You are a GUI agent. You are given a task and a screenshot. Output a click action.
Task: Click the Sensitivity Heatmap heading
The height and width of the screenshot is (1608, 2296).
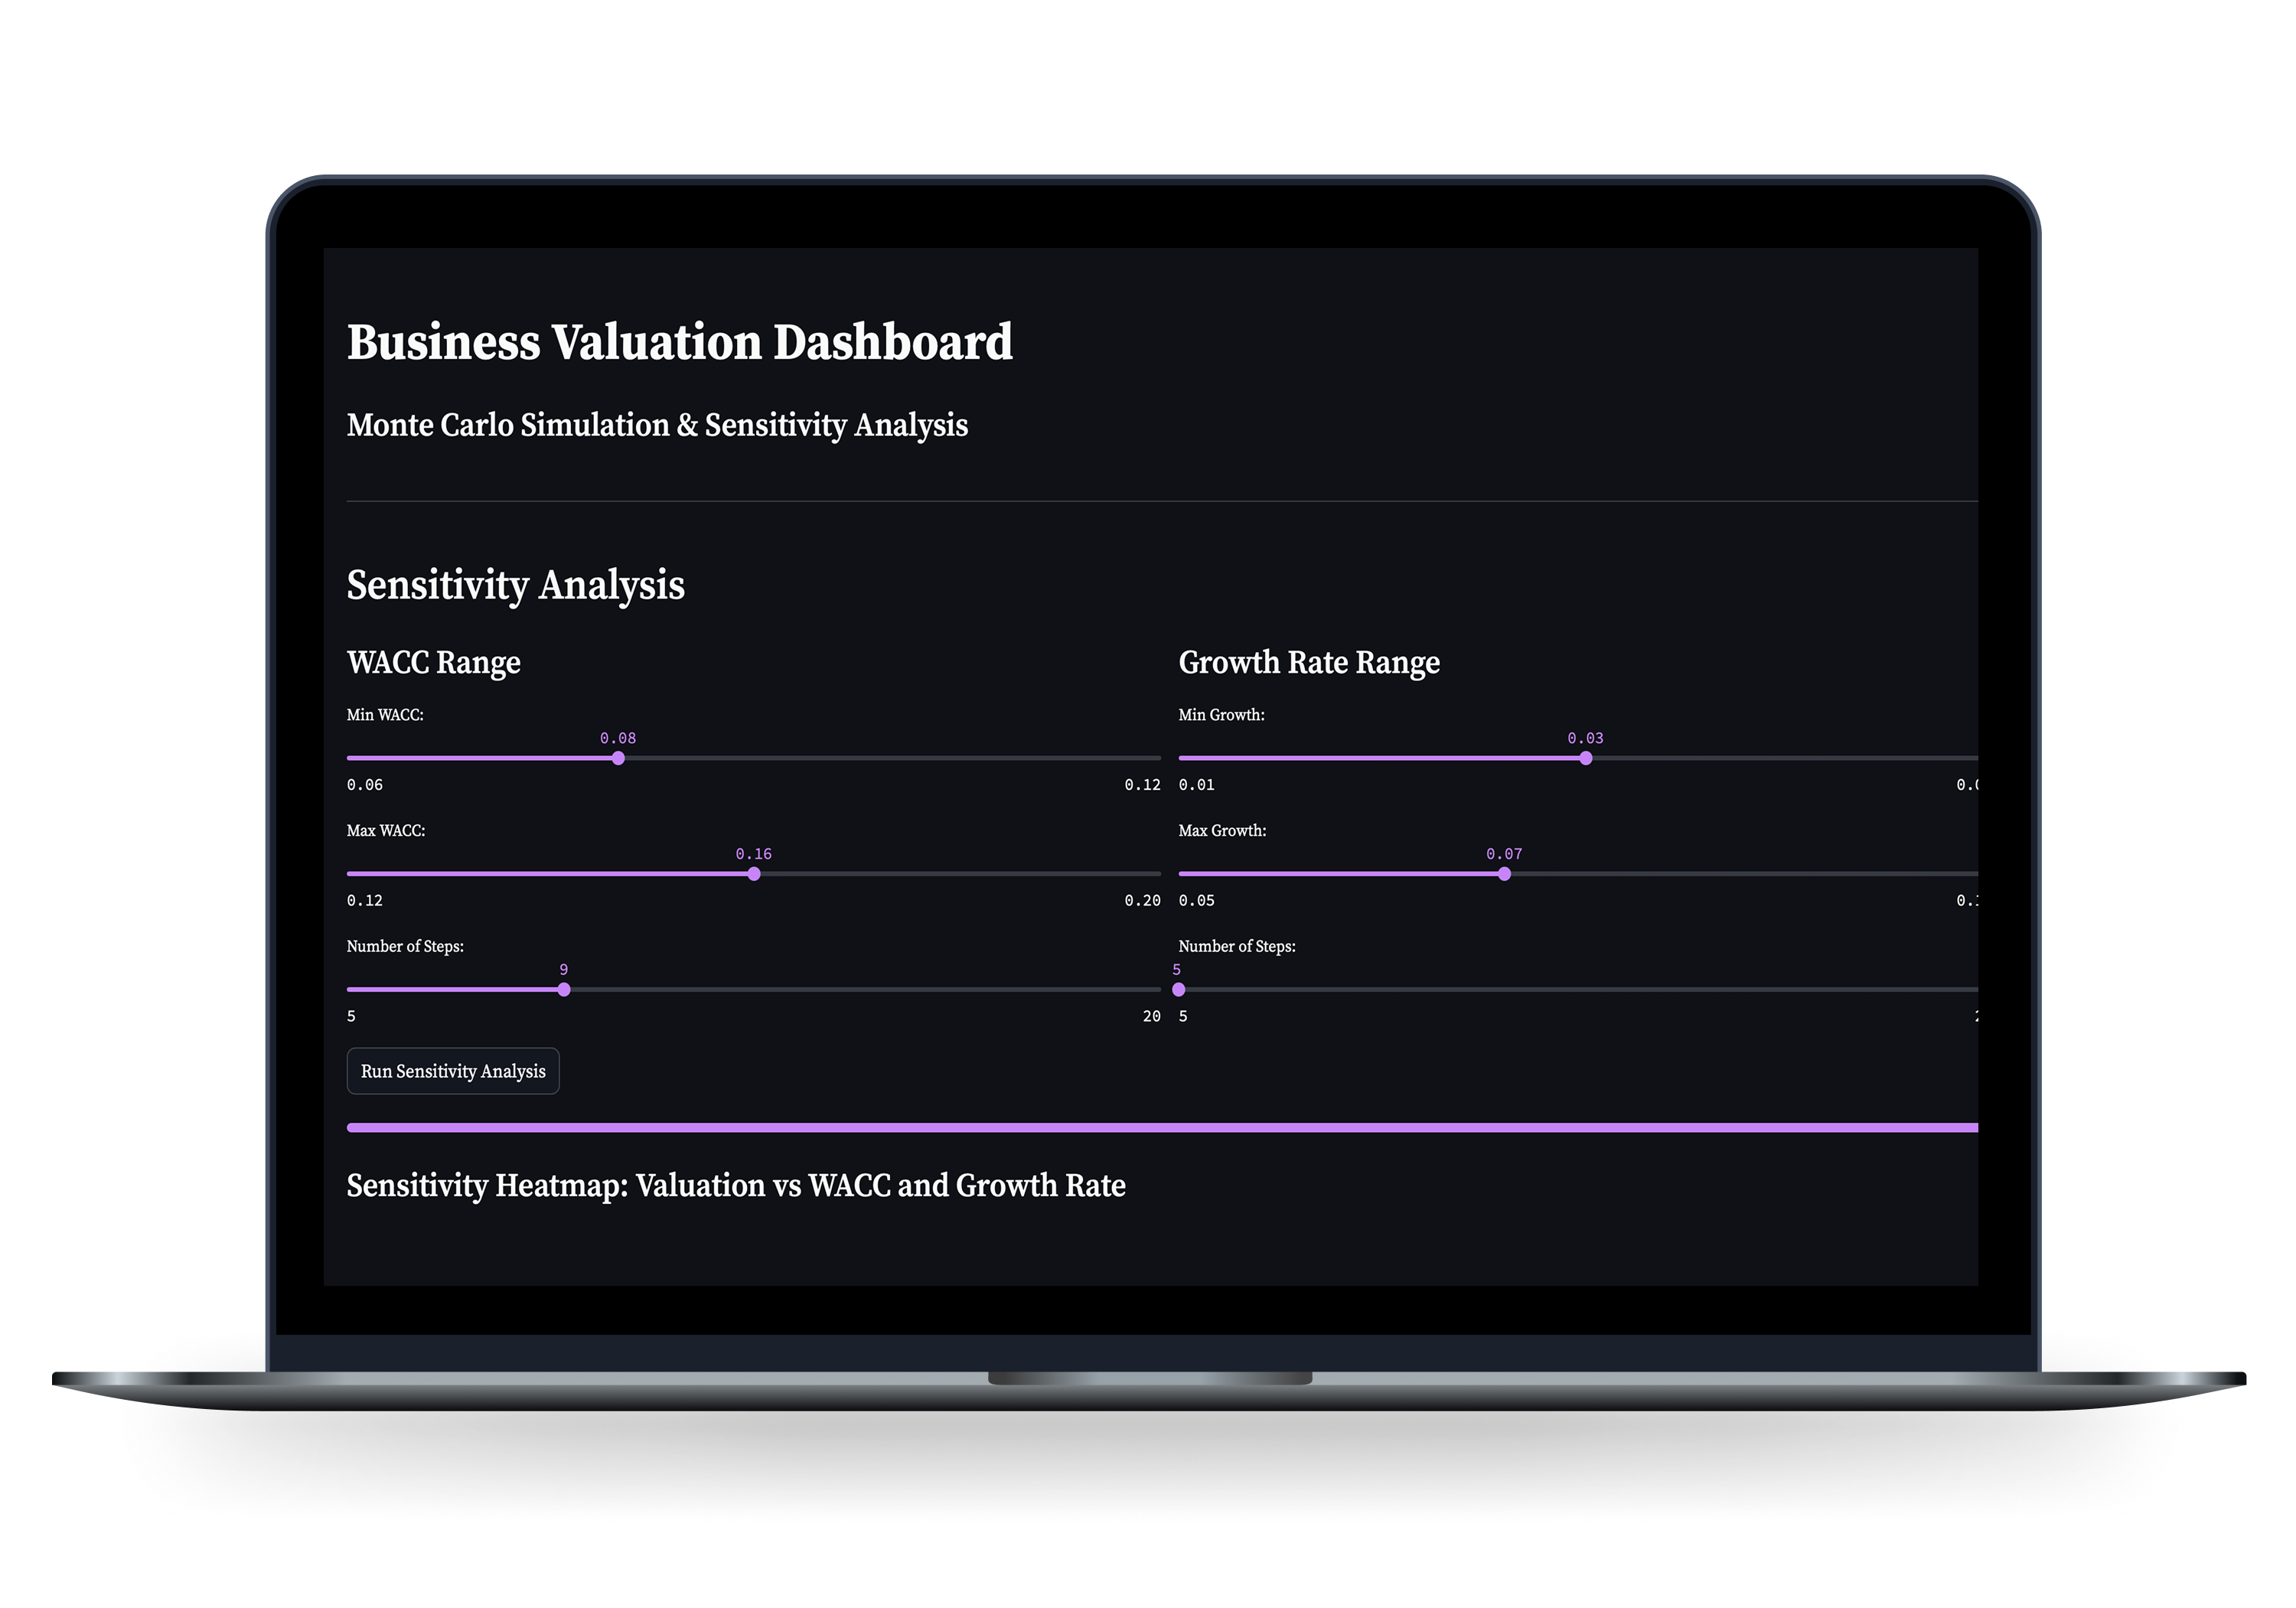point(736,1186)
